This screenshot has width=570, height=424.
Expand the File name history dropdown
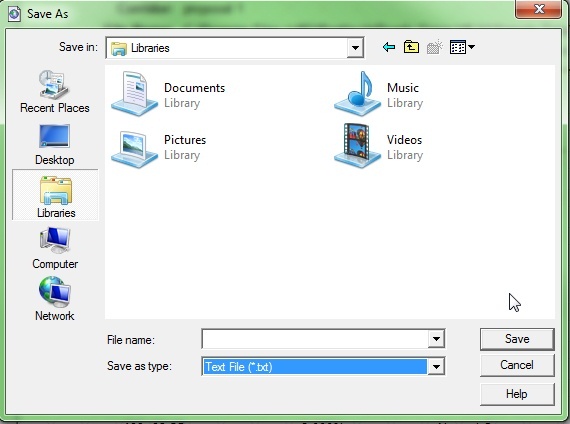coord(436,339)
